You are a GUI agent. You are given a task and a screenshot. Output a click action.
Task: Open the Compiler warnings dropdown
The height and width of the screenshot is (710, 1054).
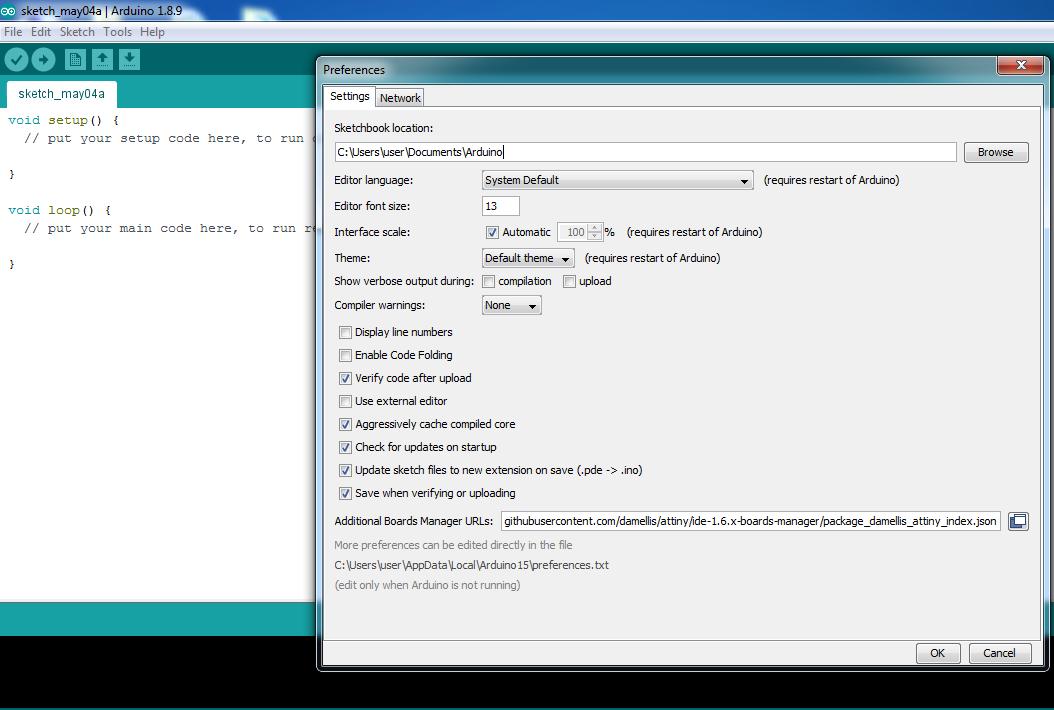point(512,305)
